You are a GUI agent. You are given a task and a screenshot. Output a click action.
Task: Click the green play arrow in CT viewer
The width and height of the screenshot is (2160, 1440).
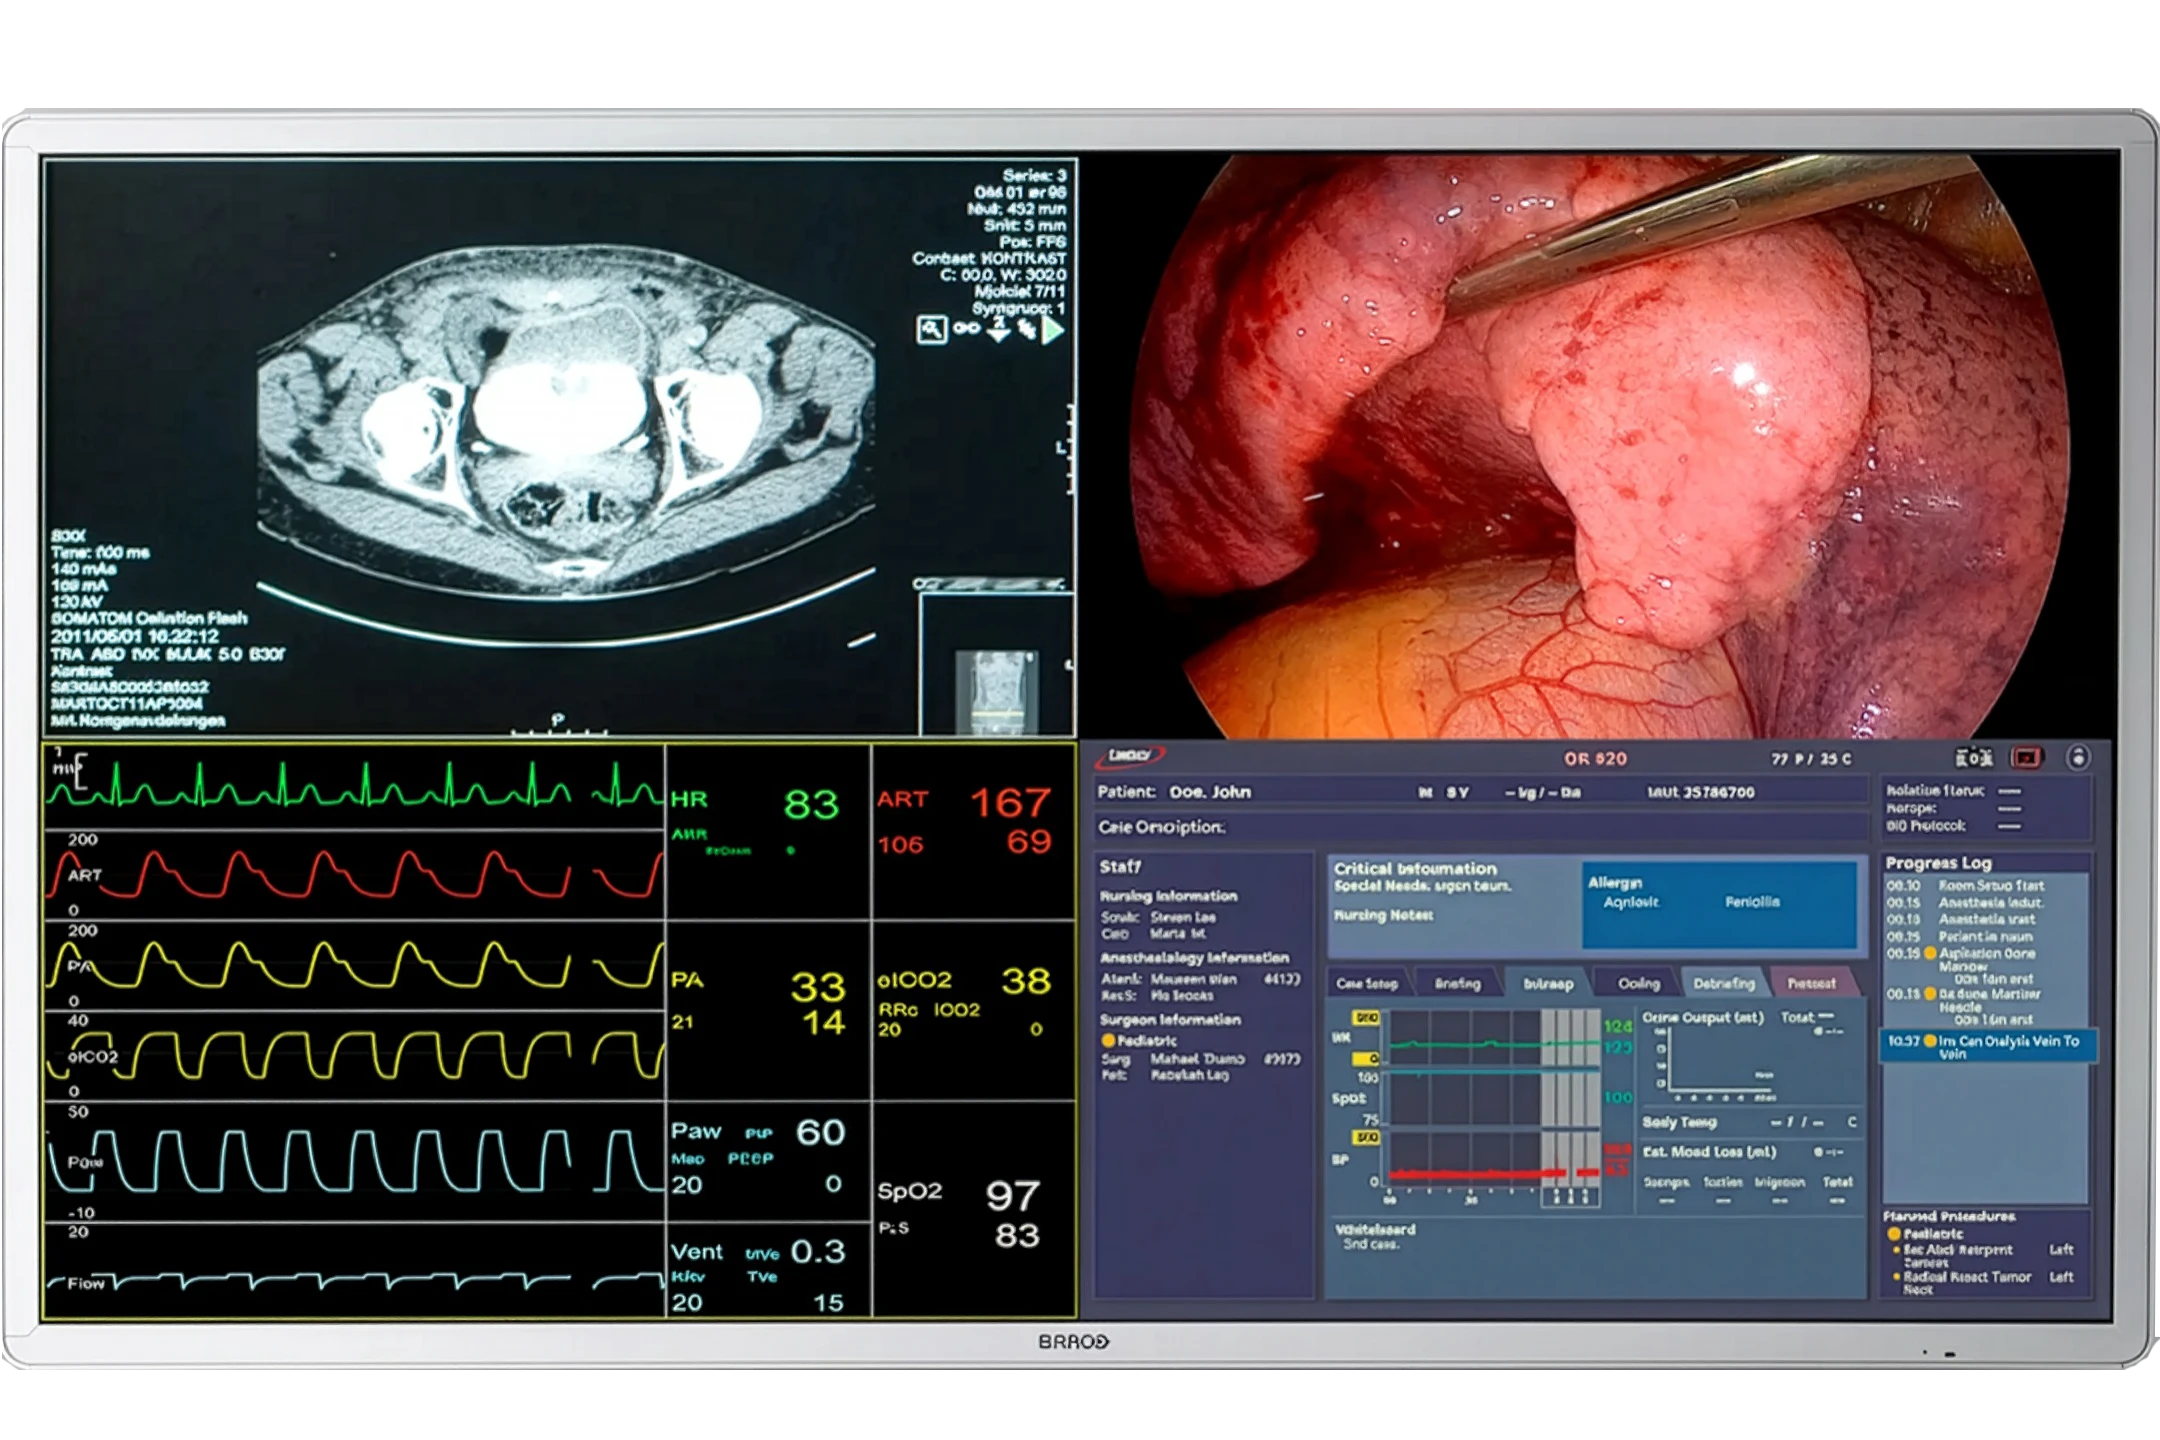point(1052,329)
